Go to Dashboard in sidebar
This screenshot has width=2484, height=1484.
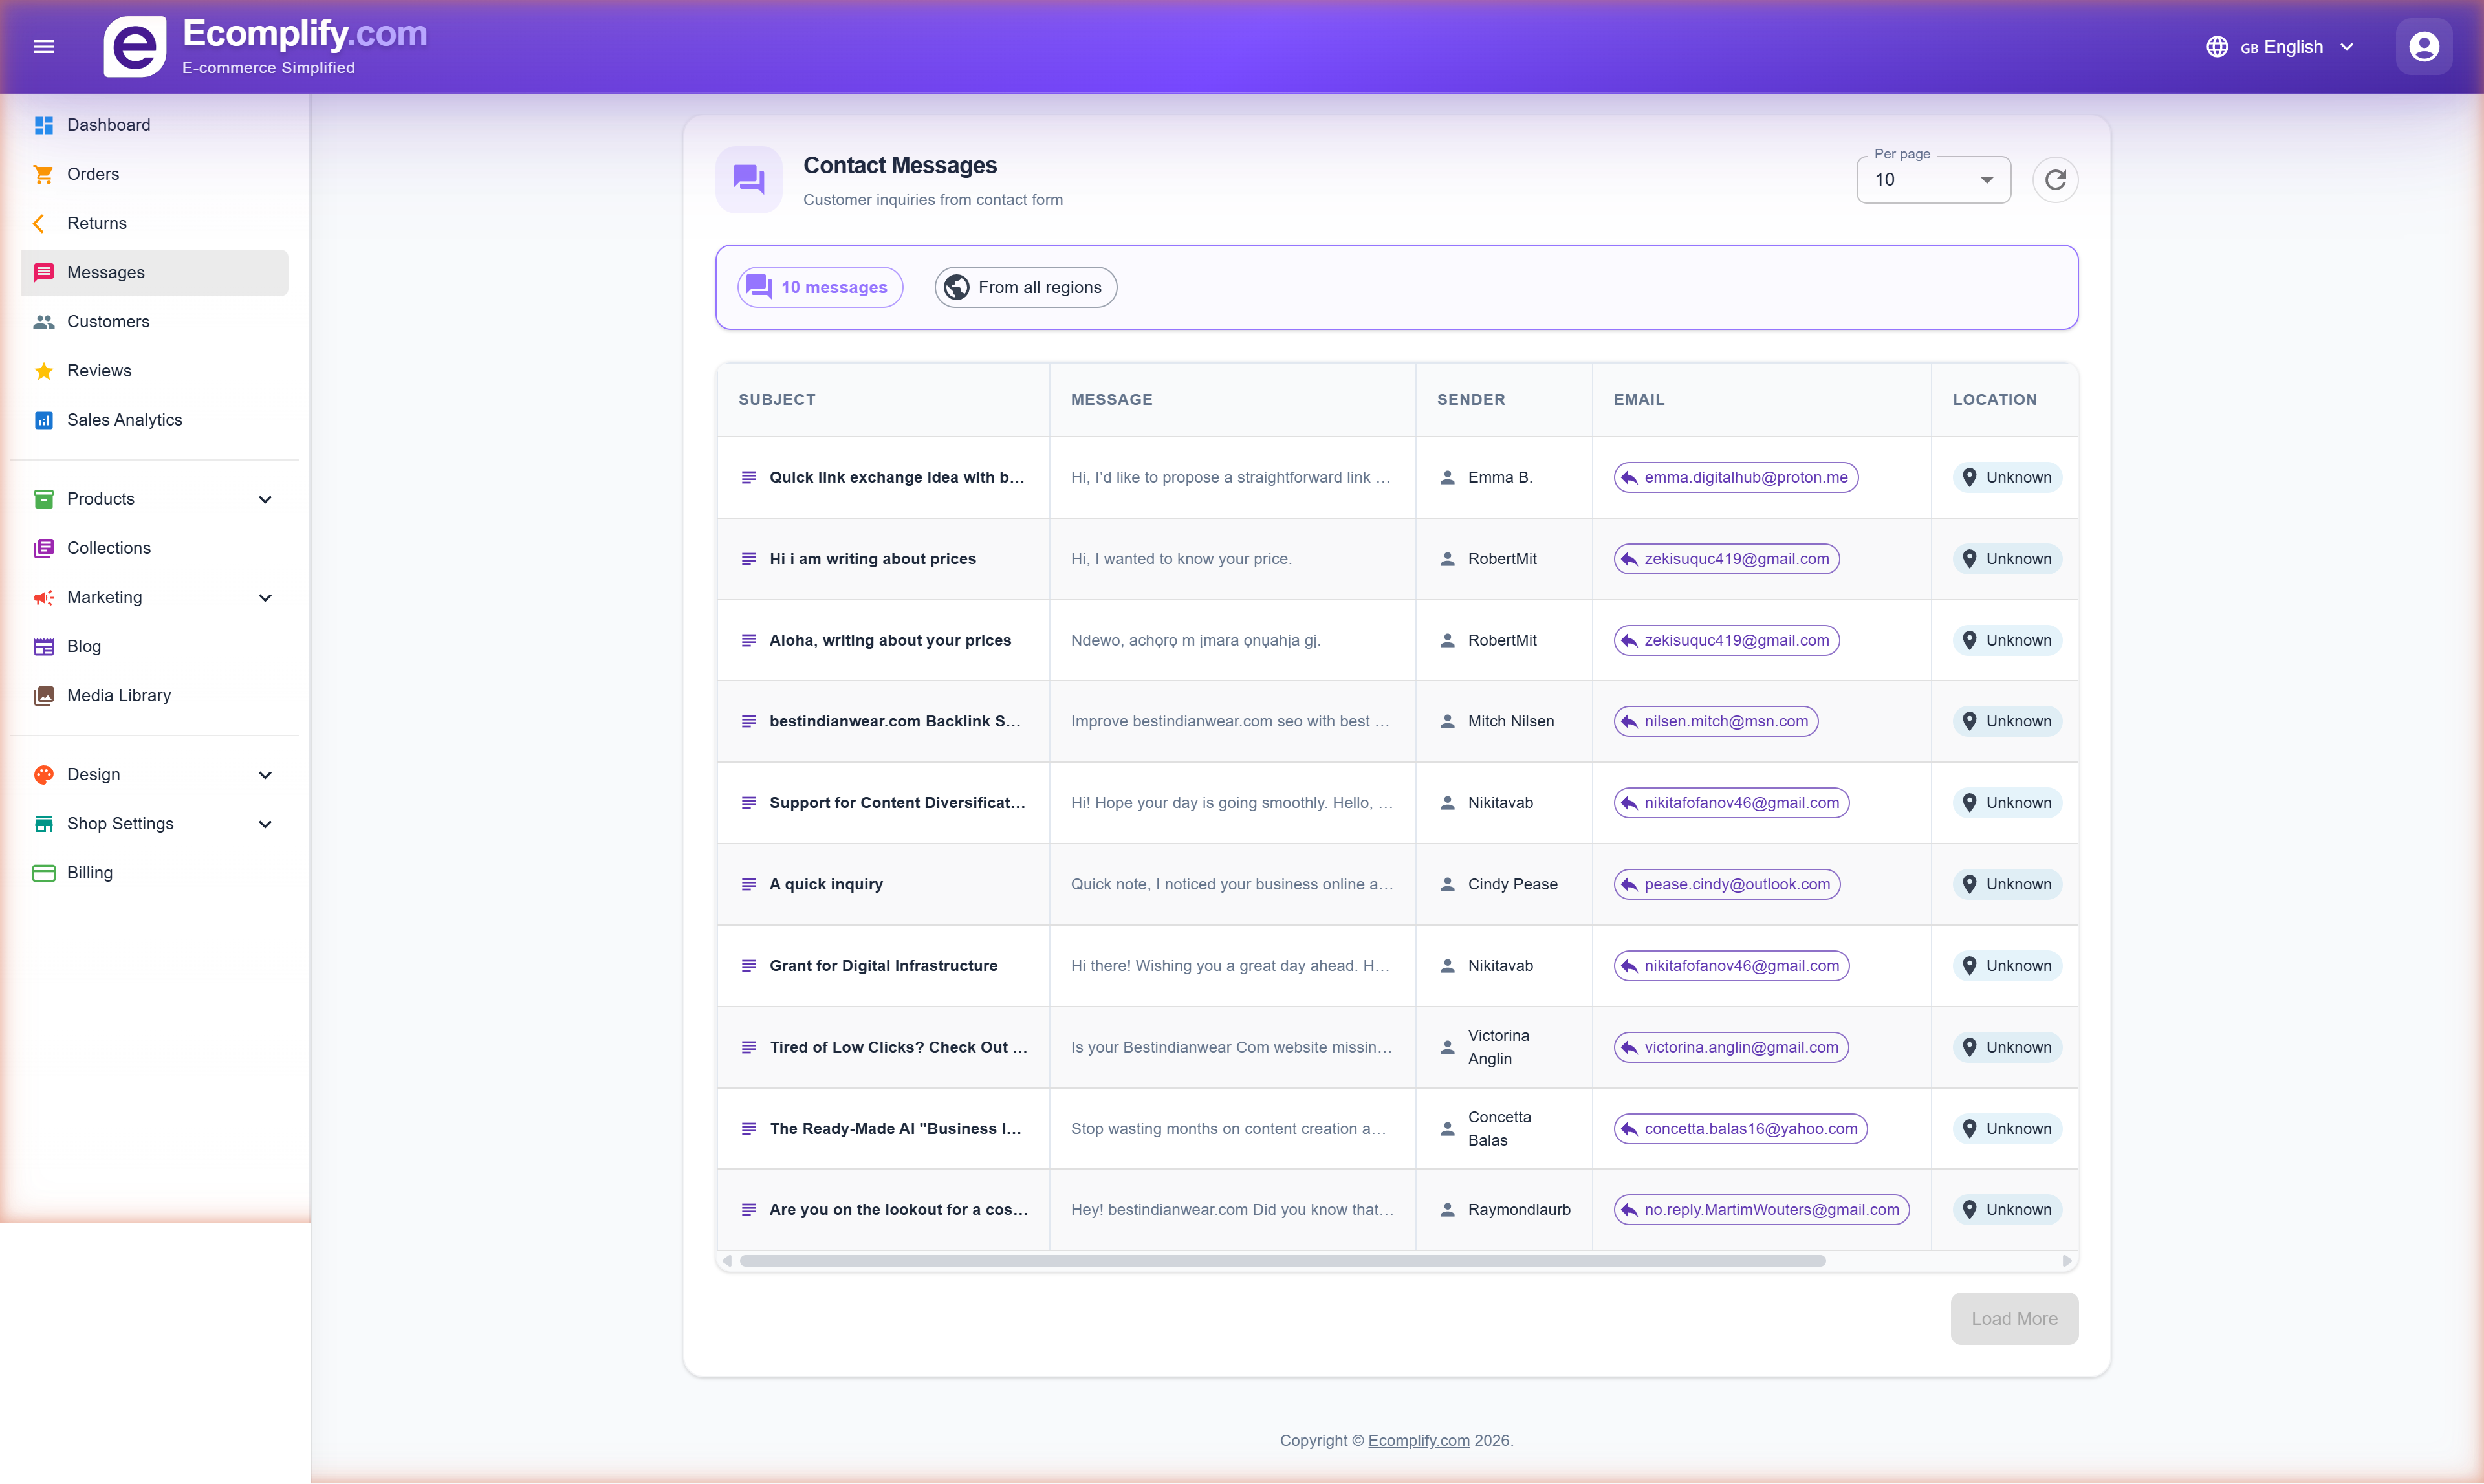click(108, 125)
